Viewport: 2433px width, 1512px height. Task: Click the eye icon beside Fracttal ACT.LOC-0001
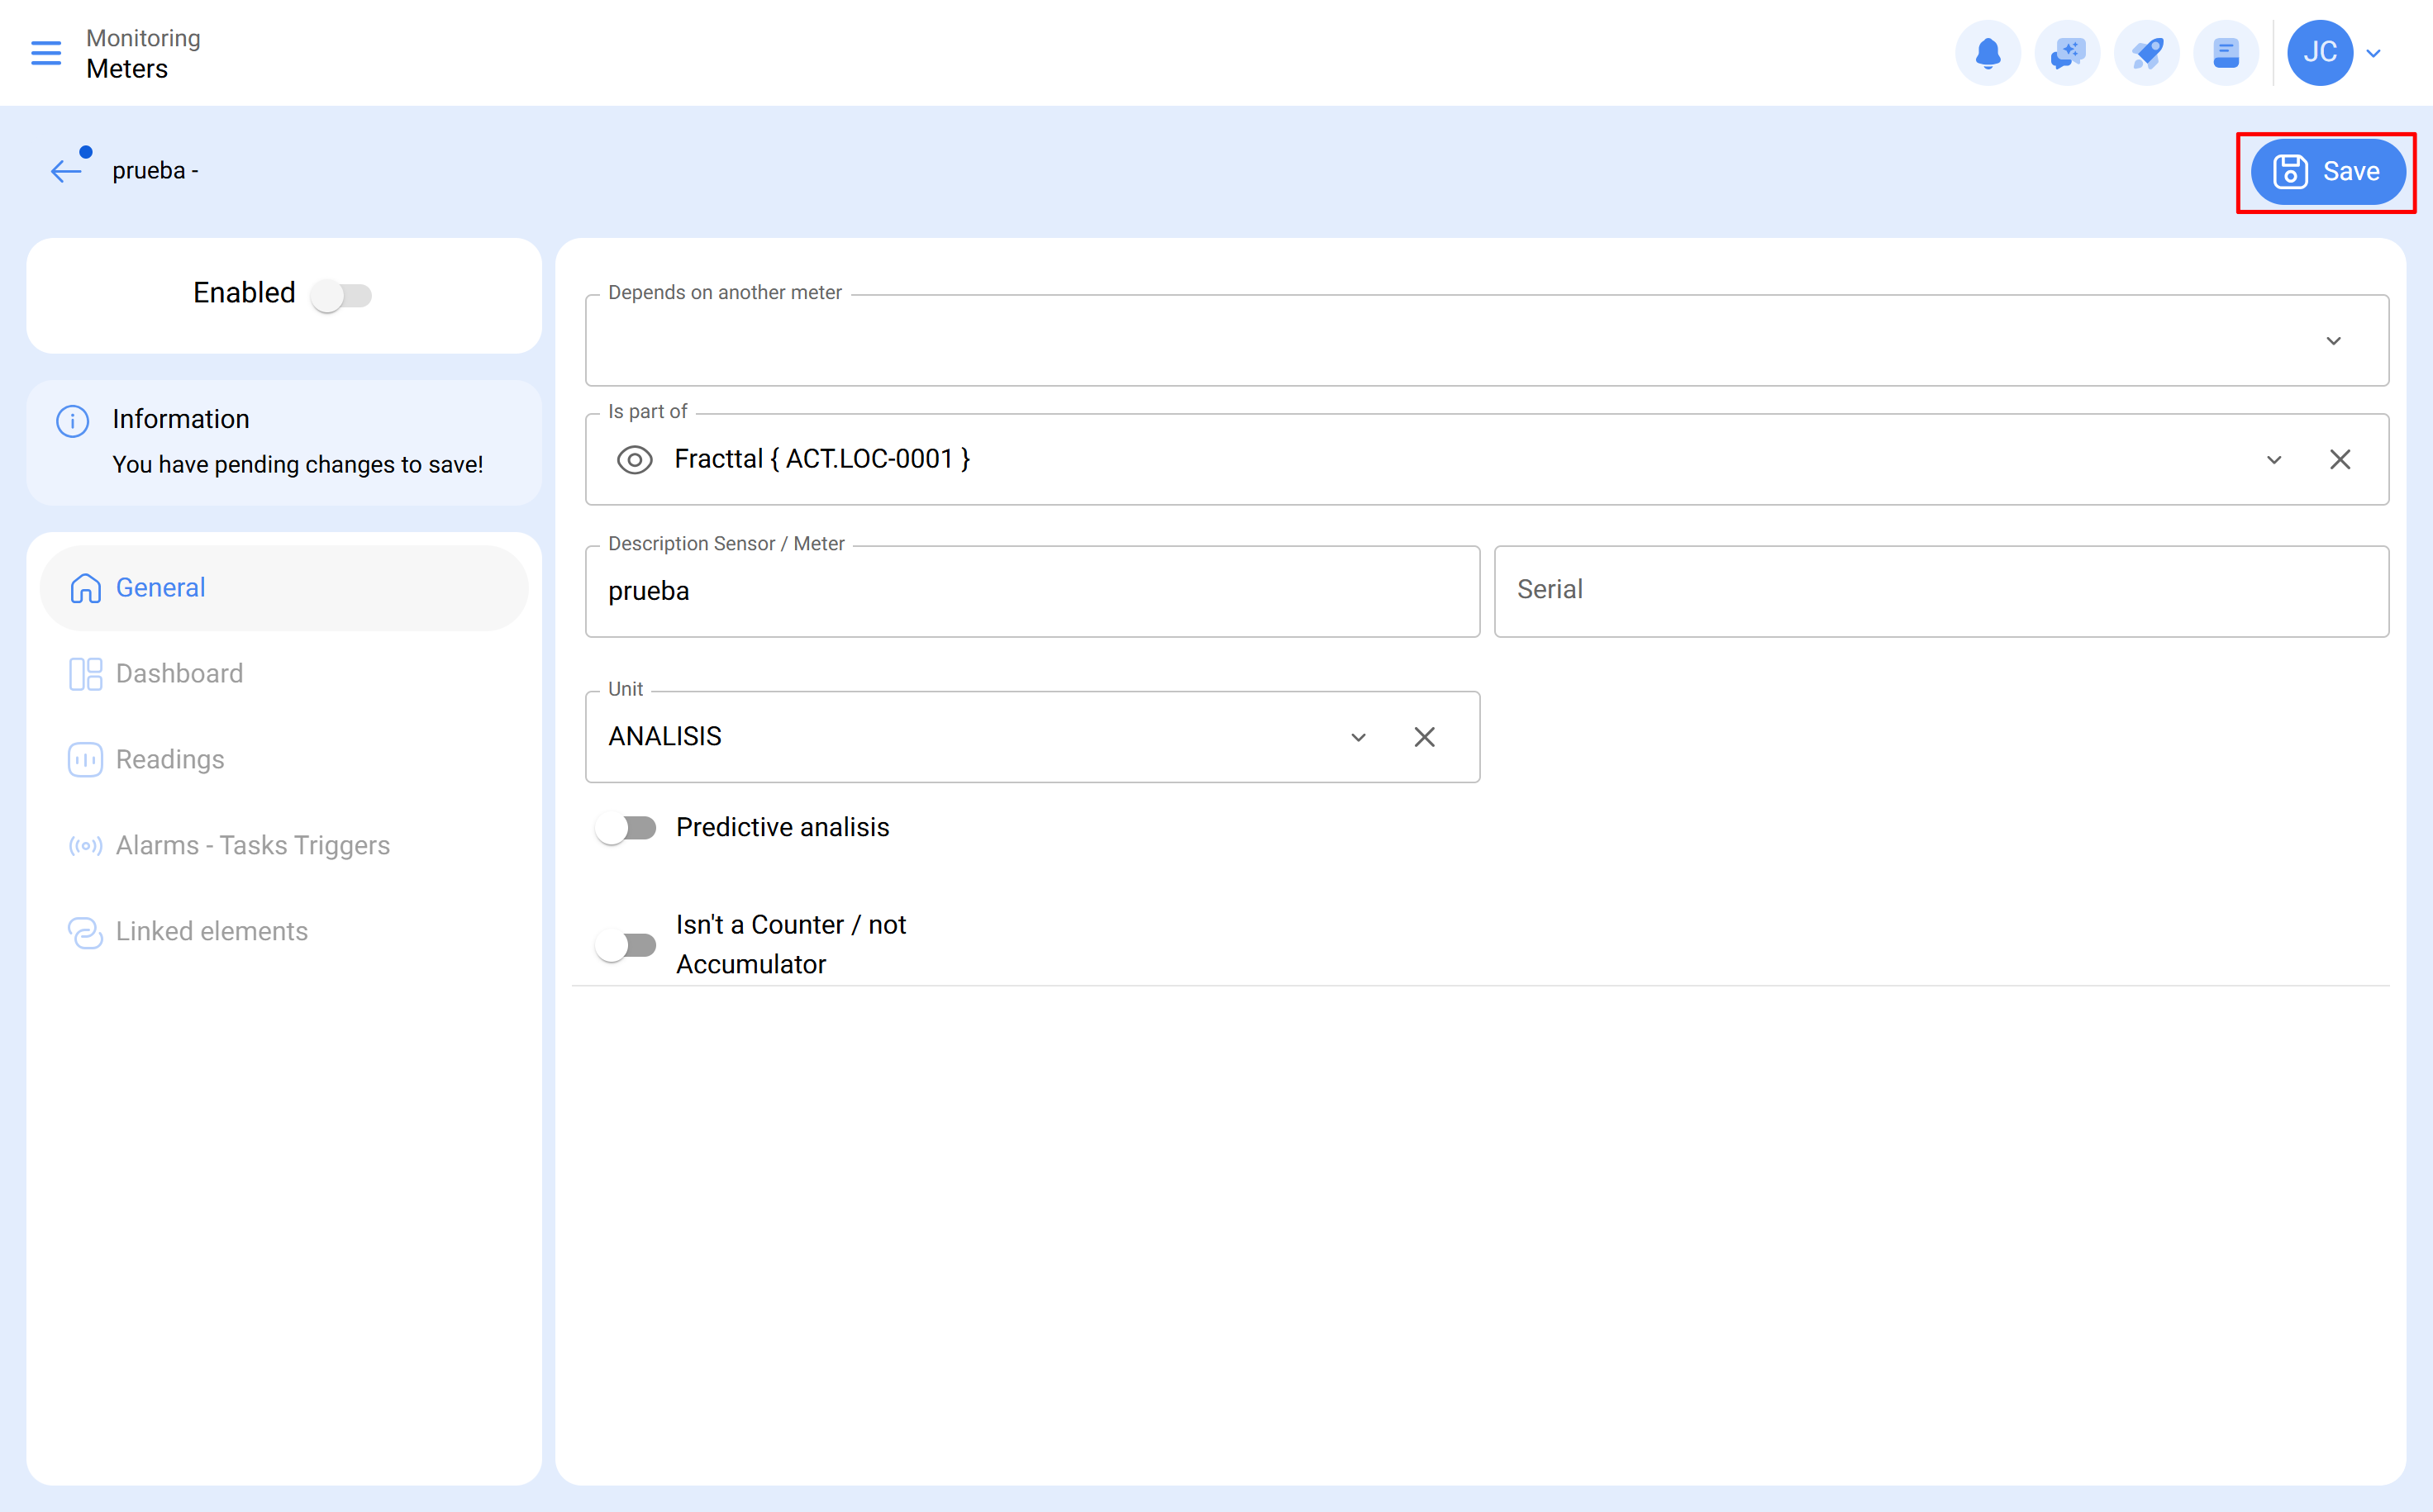634,459
